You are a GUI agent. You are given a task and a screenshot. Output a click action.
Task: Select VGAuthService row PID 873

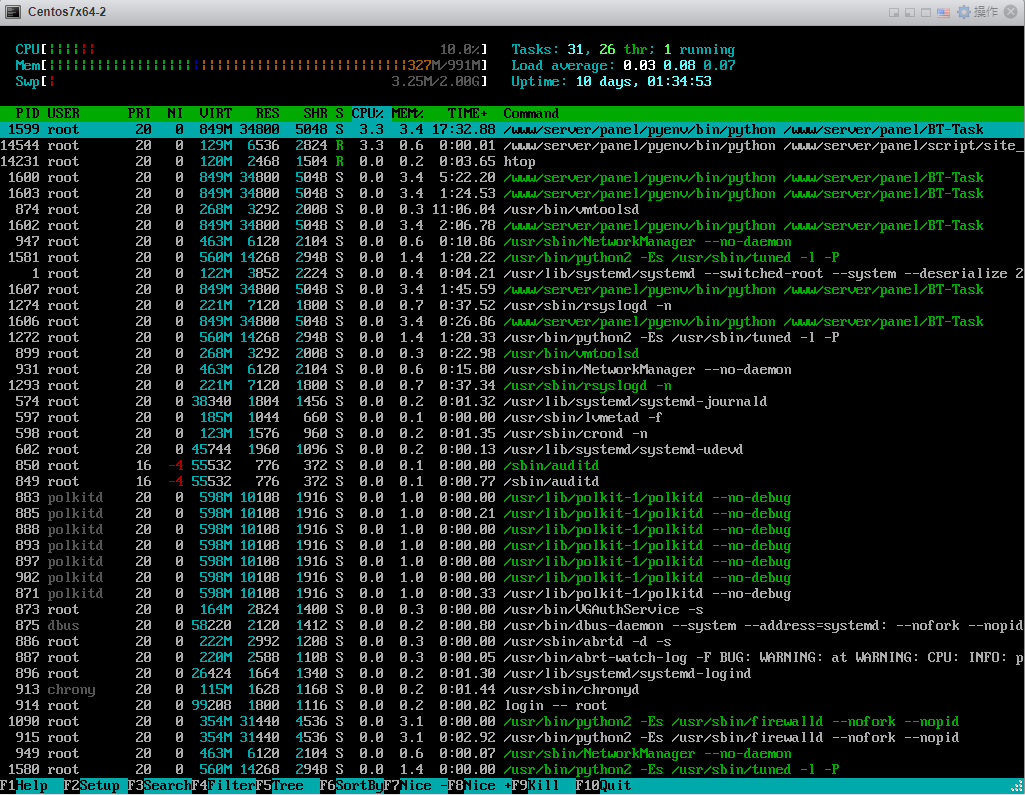512,609
